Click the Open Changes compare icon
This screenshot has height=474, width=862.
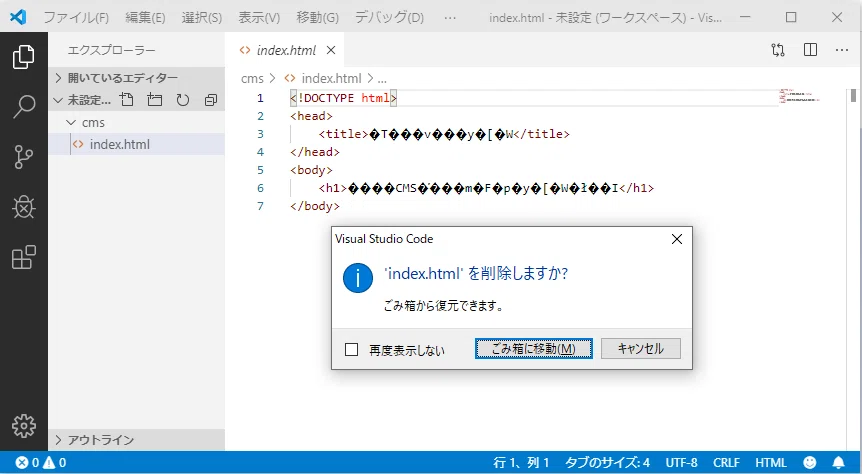(778, 50)
